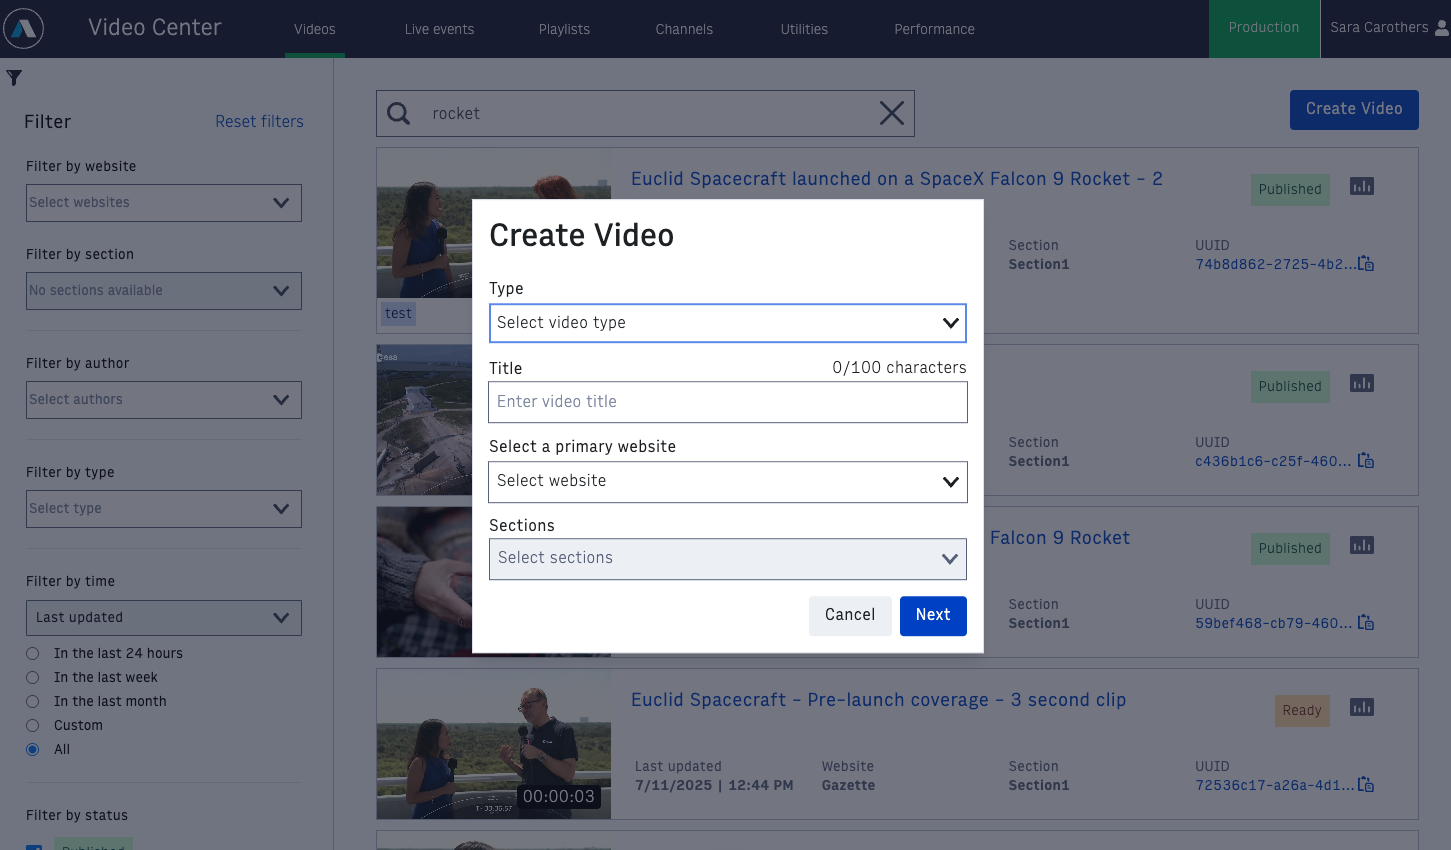Image resolution: width=1451 pixels, height=850 pixels.
Task: Open the Last updated time dropdown
Action: coord(164,618)
